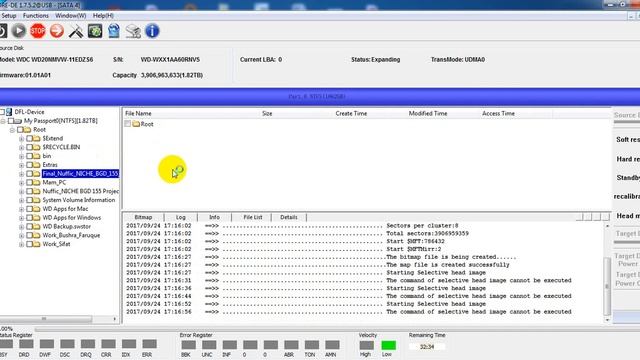Click the UNC error register indicator

[x=209, y=345]
